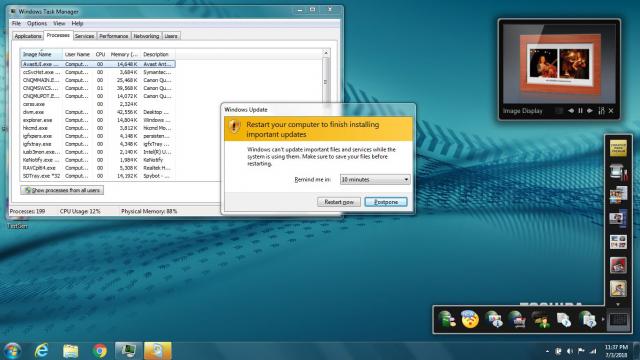This screenshot has height=360, width=640.
Task: Click the Task Manager process list scrollbar
Action: (x=325, y=82)
